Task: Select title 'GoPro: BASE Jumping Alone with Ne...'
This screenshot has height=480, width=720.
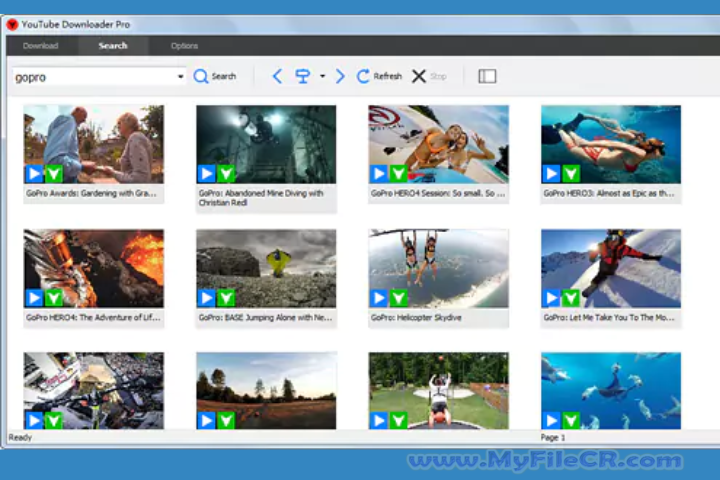Action: point(265,317)
